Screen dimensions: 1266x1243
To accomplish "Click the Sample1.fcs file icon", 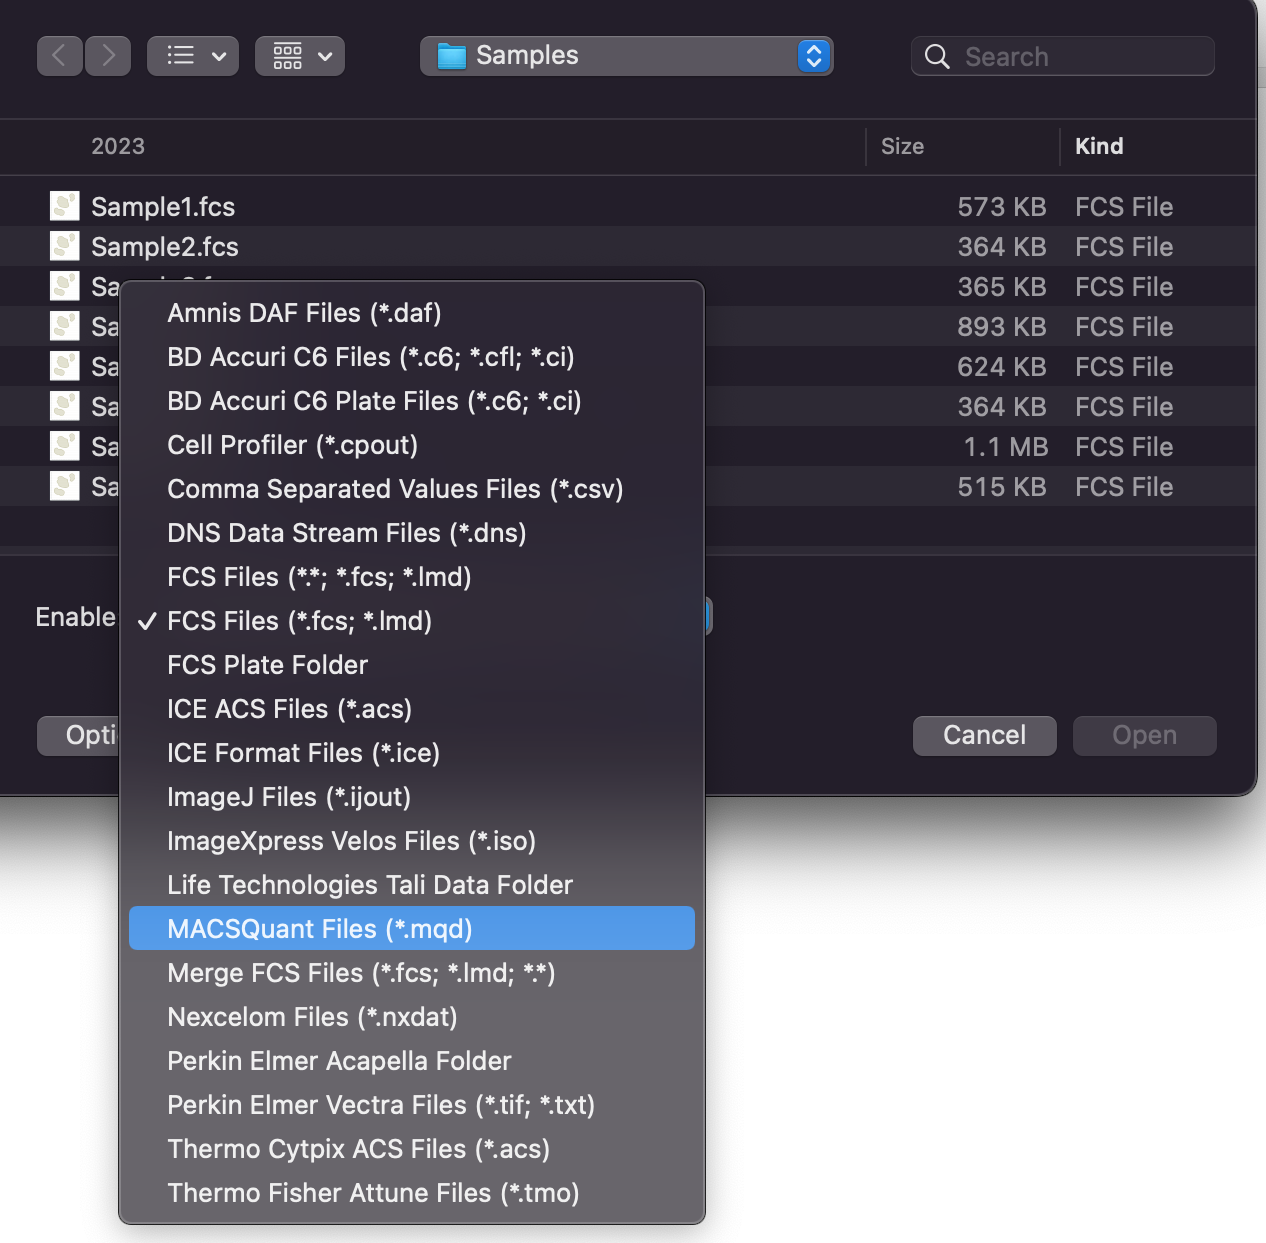I will click(65, 206).
